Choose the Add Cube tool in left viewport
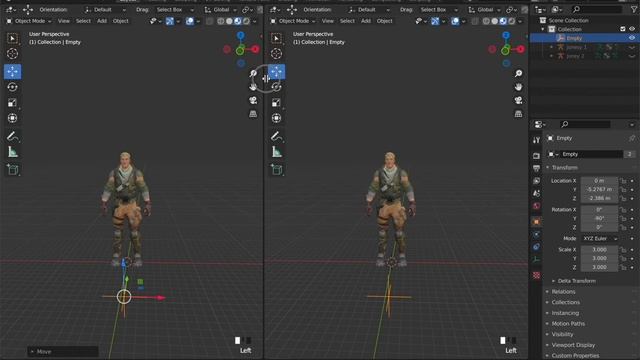 click(13, 169)
